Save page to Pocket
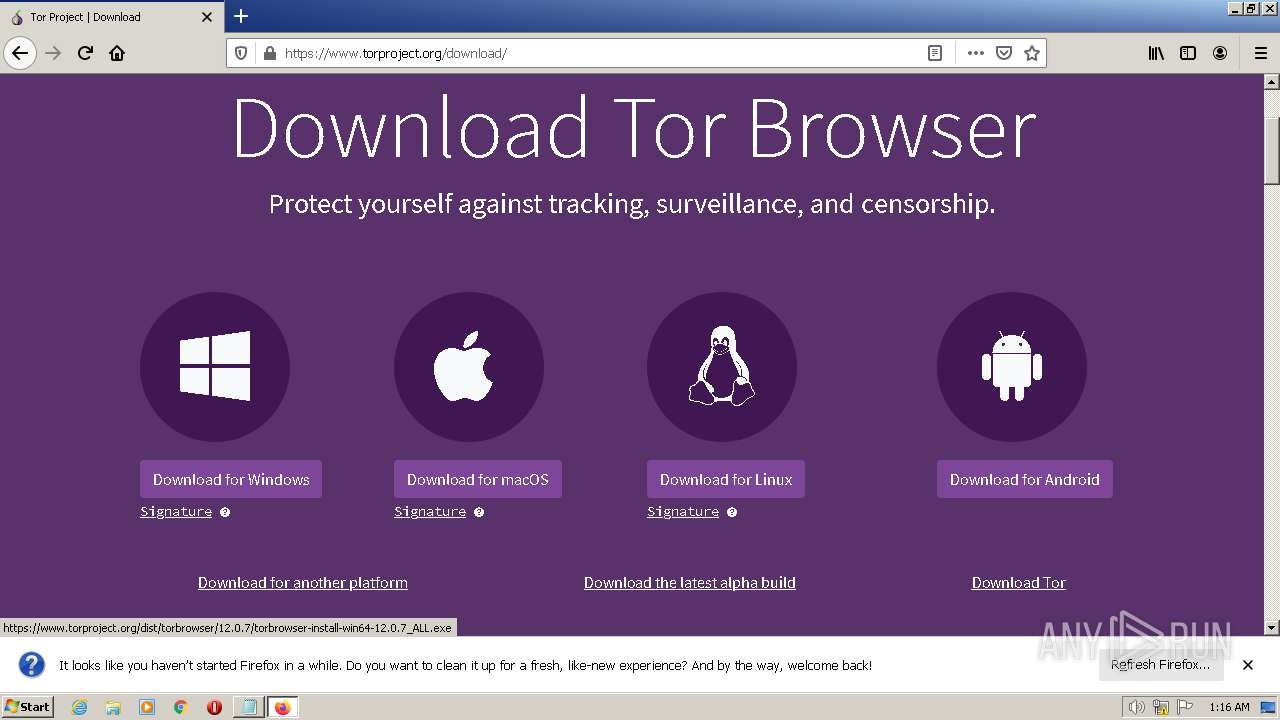Screen dimensions: 1280x720 tap(1004, 53)
